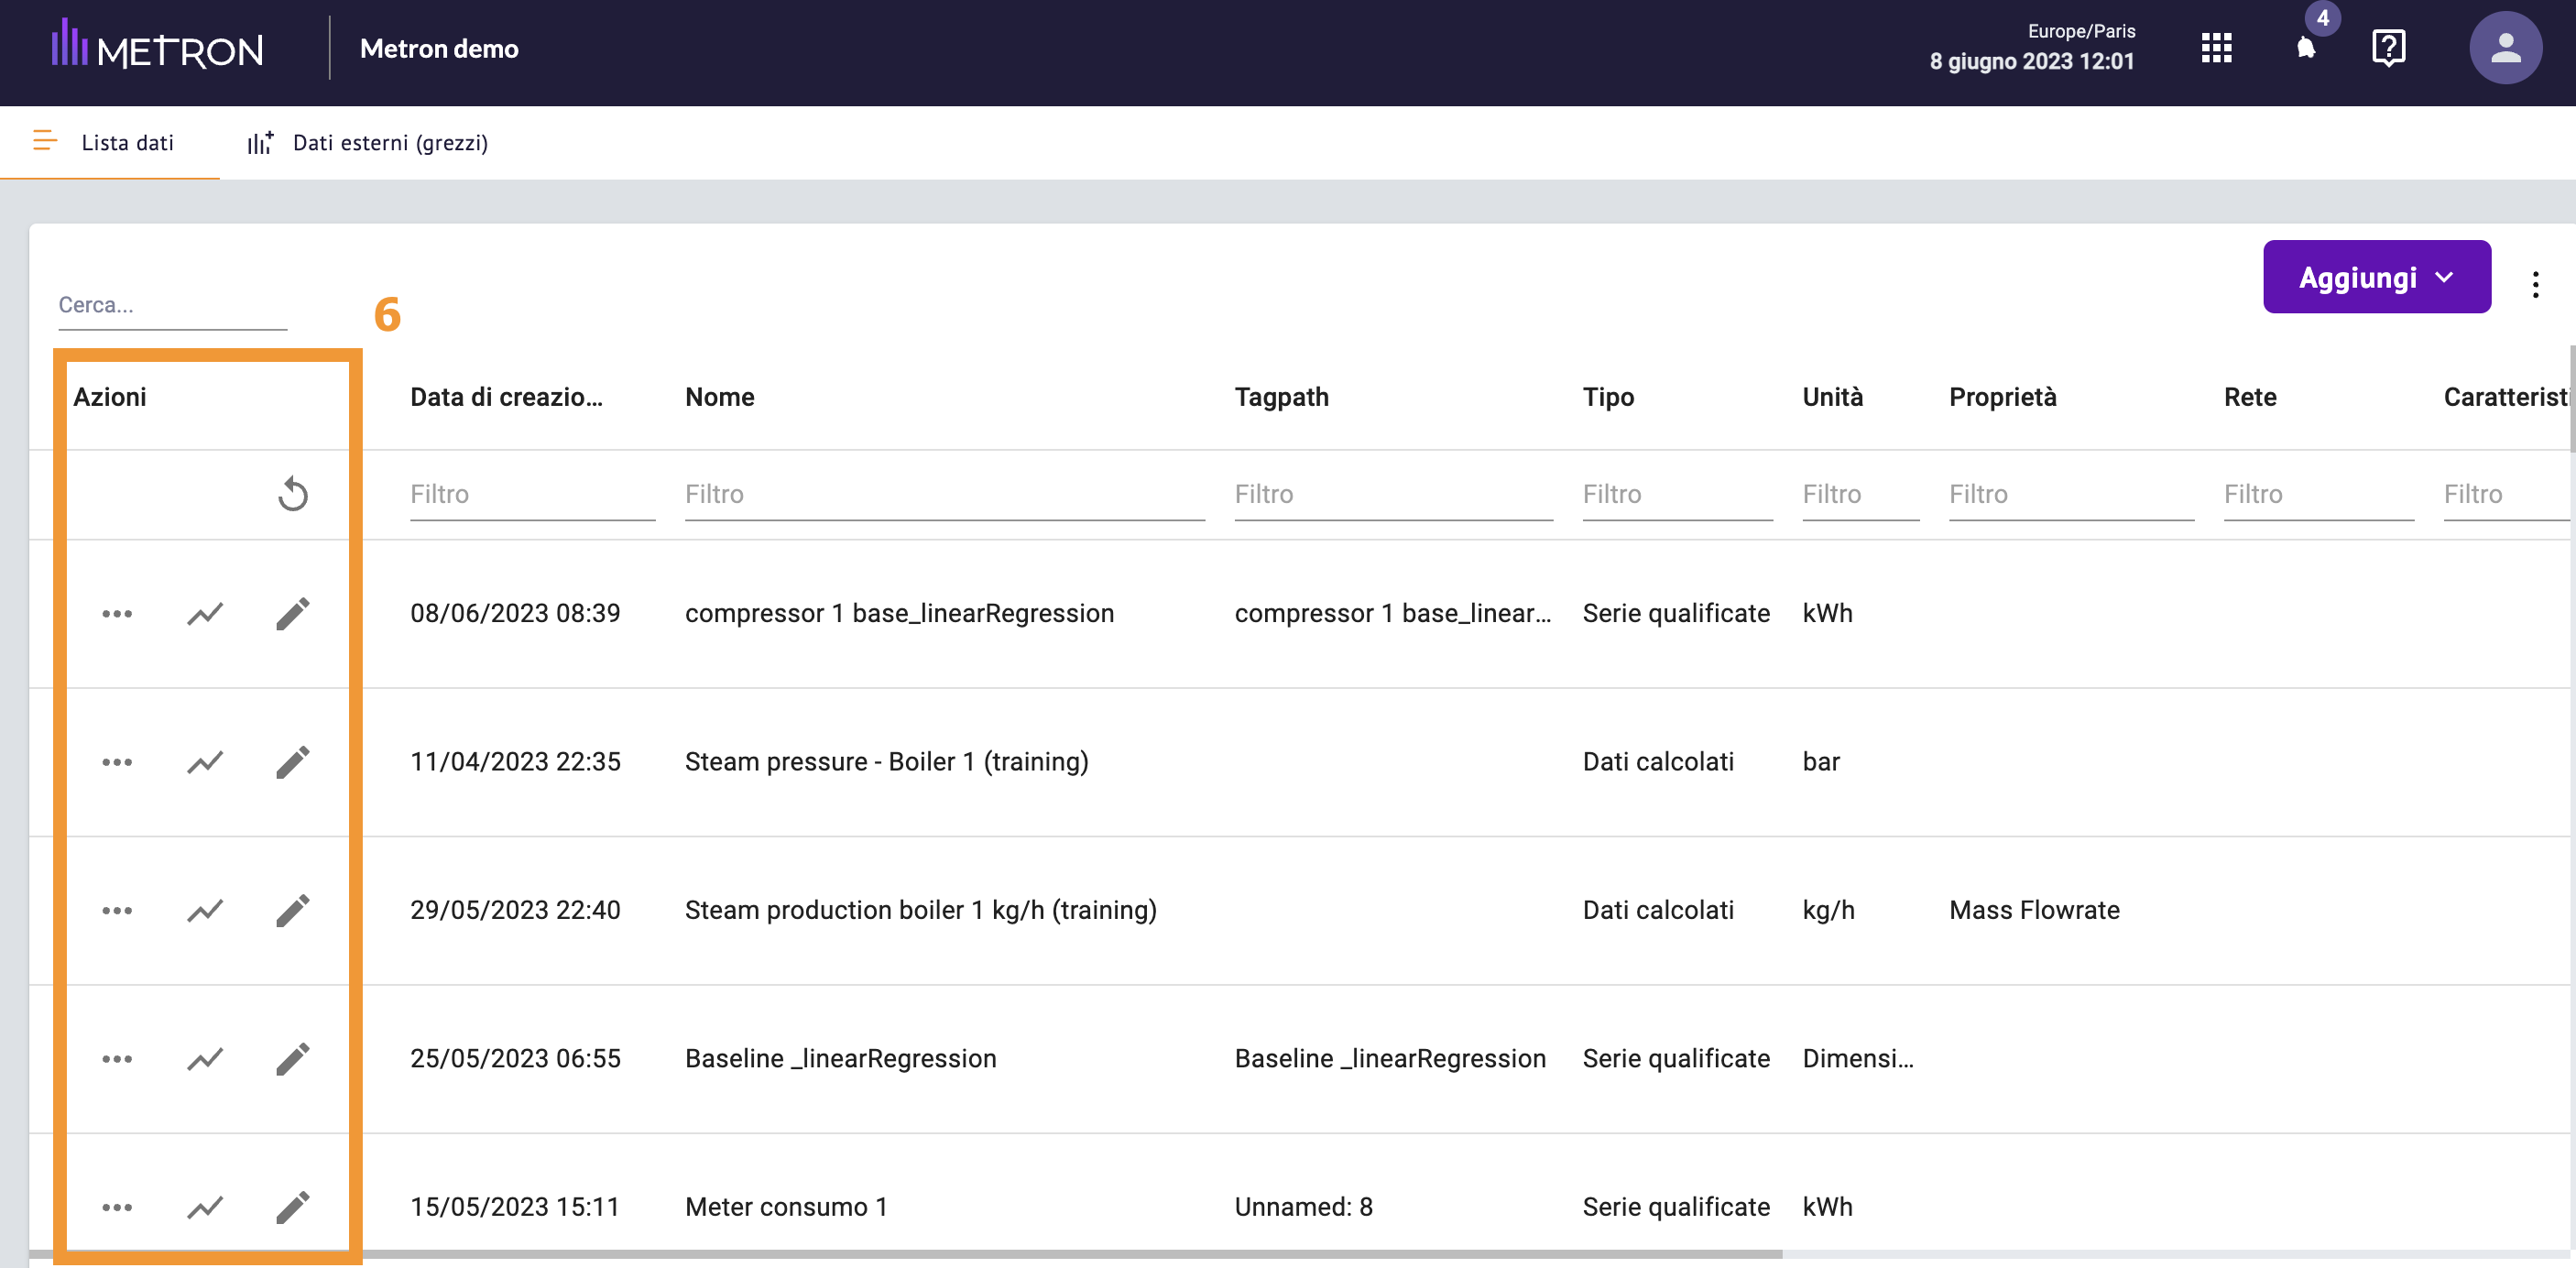Edit Baseline _linearRegression row

click(293, 1058)
